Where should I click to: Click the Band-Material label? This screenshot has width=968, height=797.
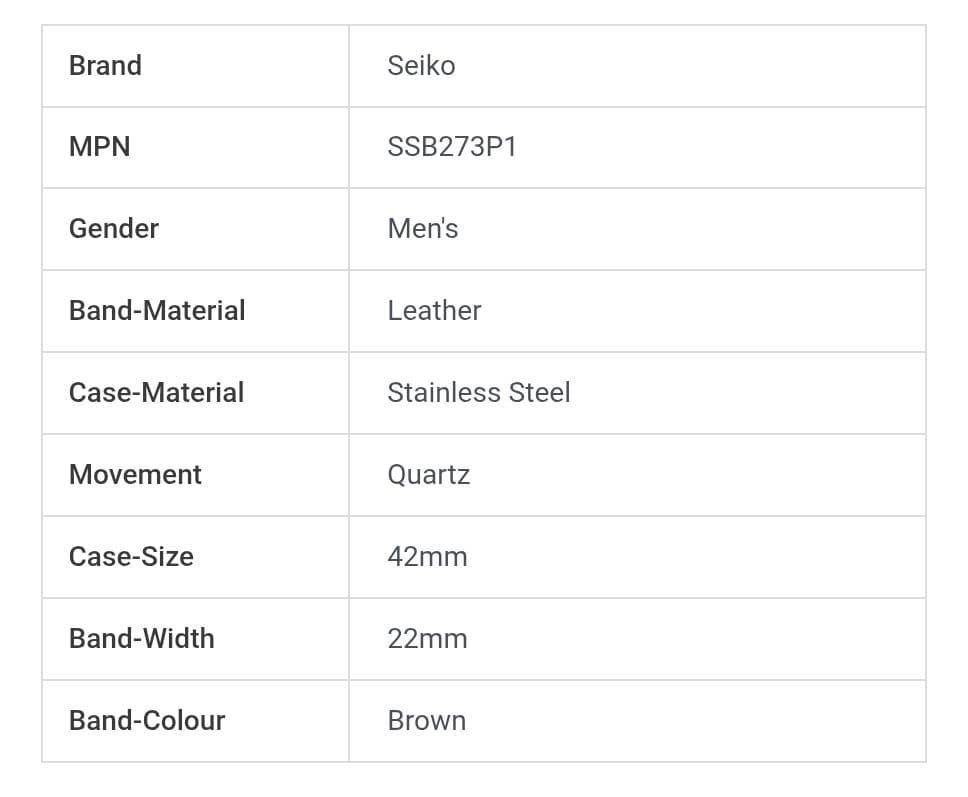pos(157,311)
